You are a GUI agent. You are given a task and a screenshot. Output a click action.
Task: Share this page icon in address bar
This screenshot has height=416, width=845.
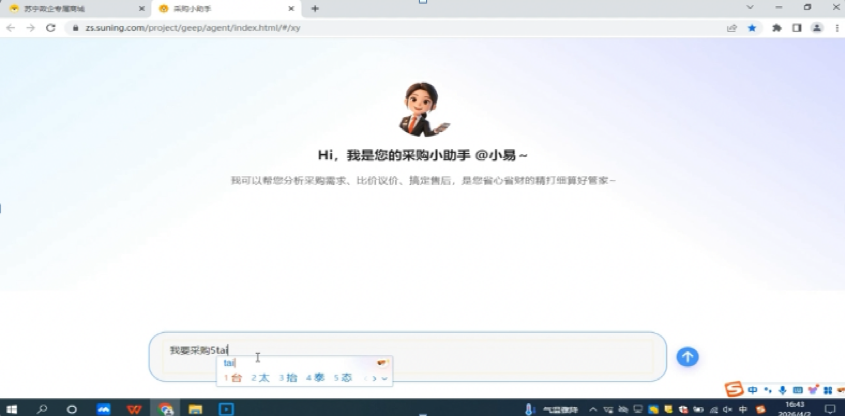point(732,28)
